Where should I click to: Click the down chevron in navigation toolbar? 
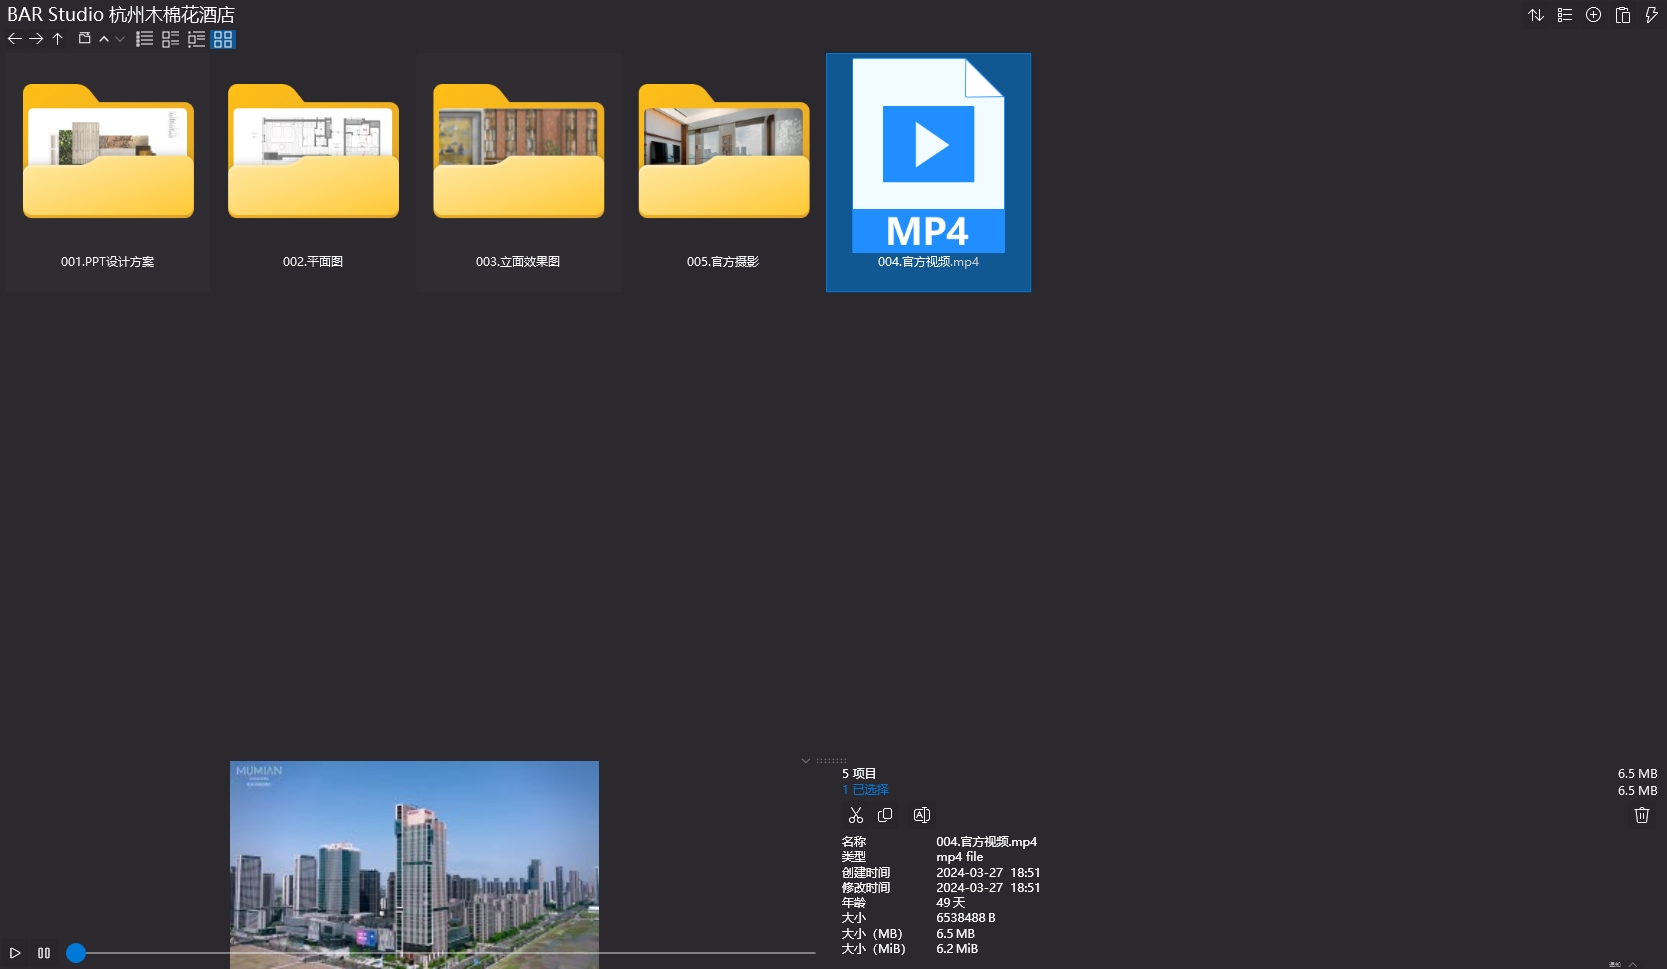pos(120,39)
